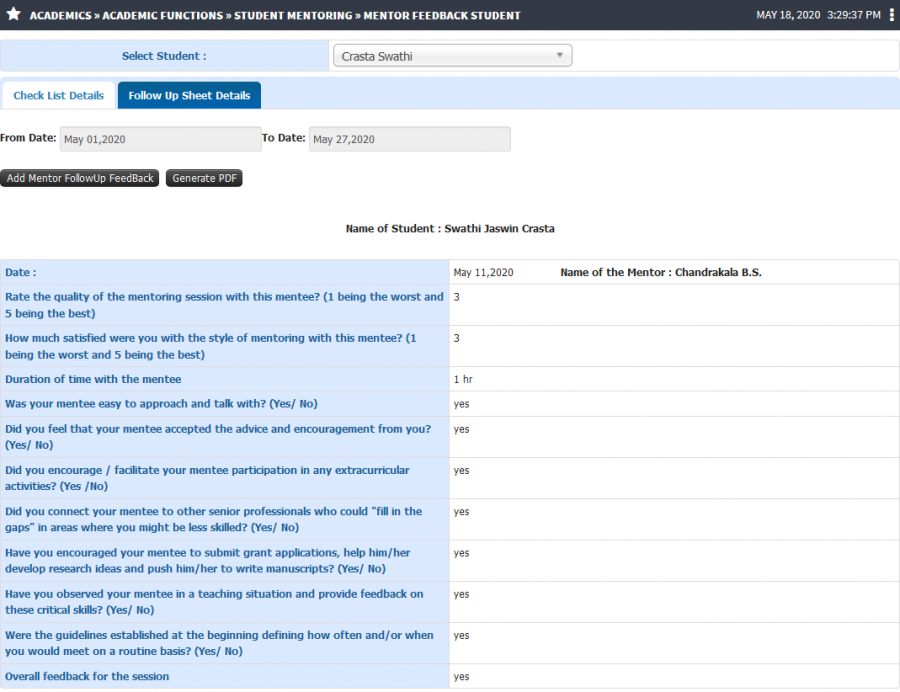900x692 pixels.
Task: Click the May 11,2020 date value
Action: tap(483, 273)
